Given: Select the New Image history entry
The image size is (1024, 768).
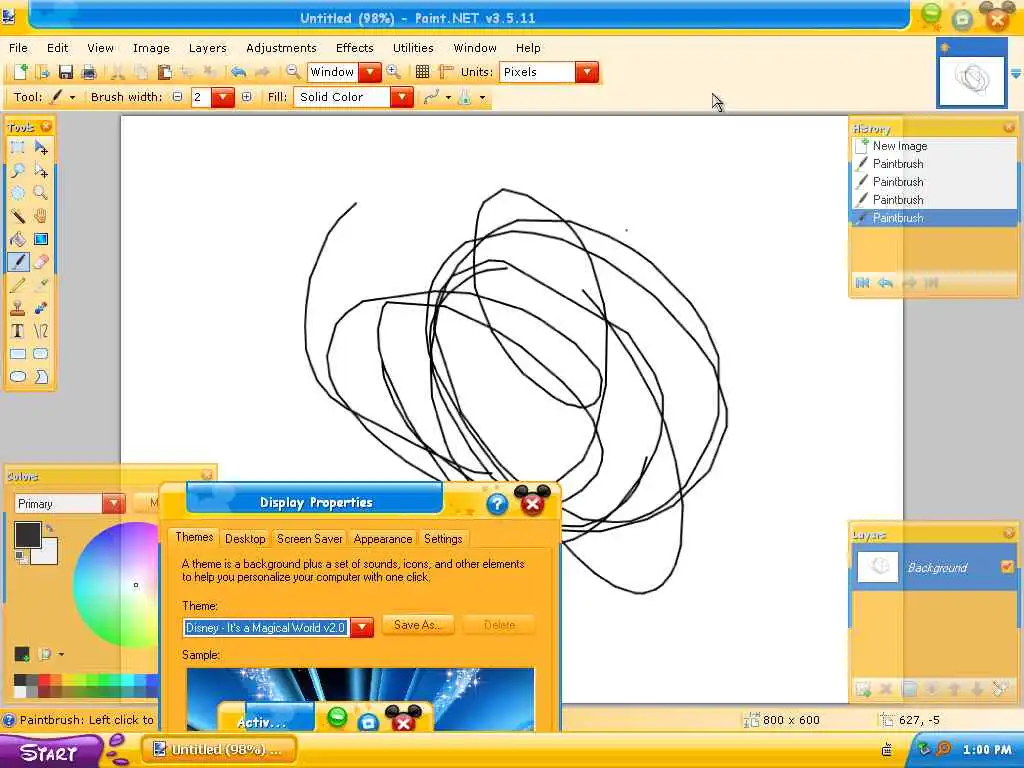Looking at the screenshot, I should click(934, 146).
